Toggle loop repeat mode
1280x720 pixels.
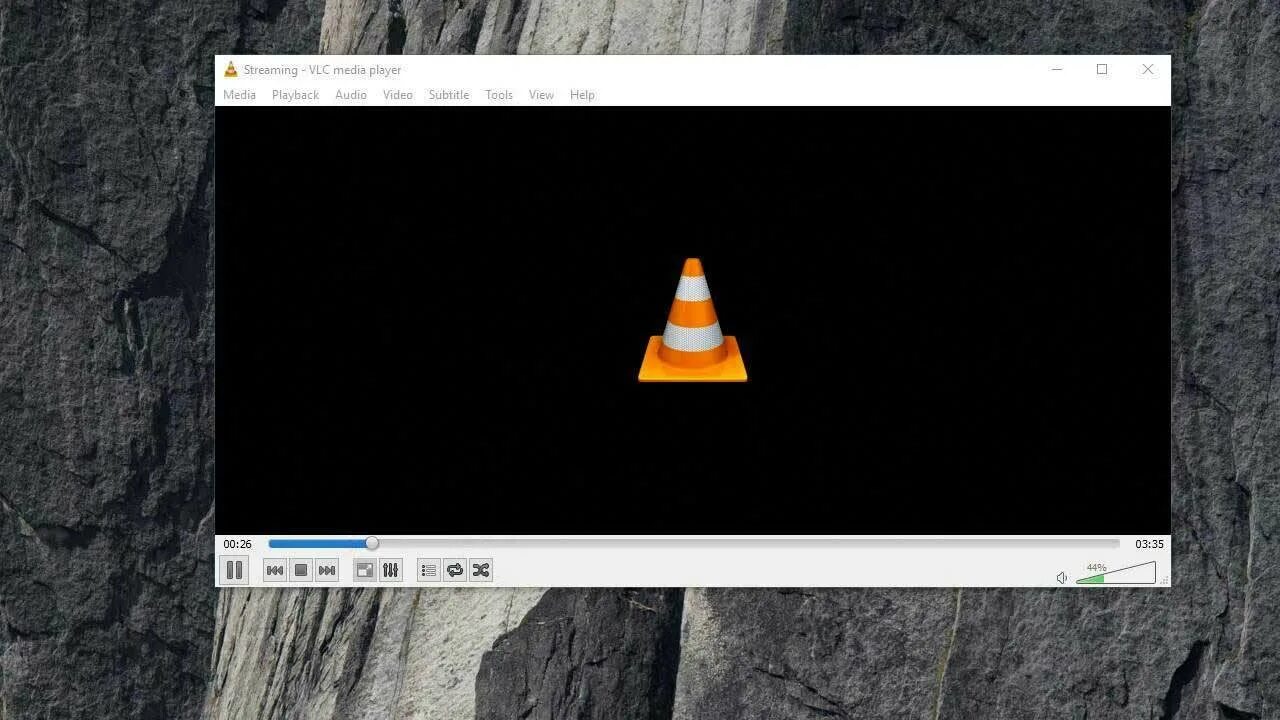(x=455, y=570)
